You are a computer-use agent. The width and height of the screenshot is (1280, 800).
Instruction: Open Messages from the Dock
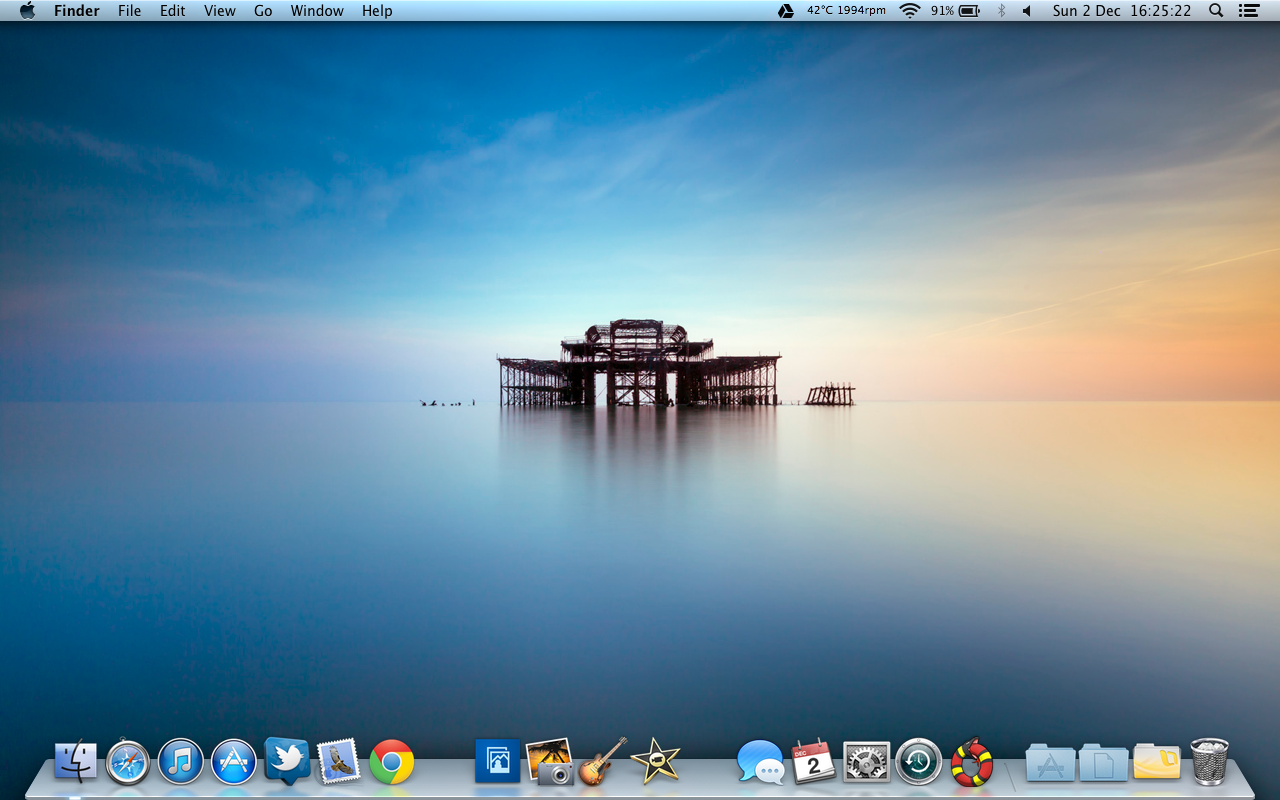coord(761,762)
